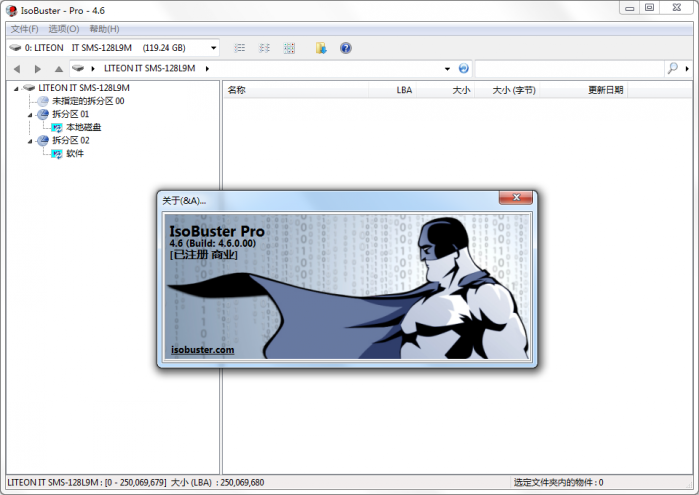Minimize the IsoBuster window

[x=629, y=8]
